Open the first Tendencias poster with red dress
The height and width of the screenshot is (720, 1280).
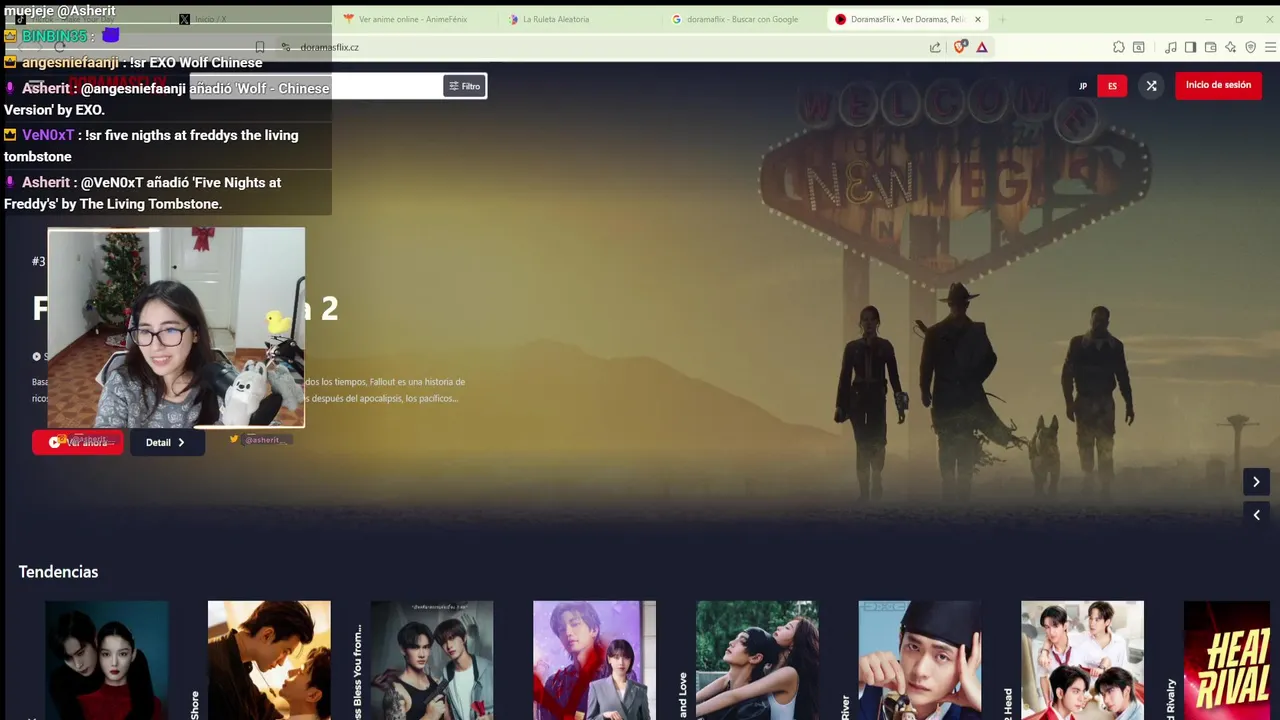click(107, 660)
